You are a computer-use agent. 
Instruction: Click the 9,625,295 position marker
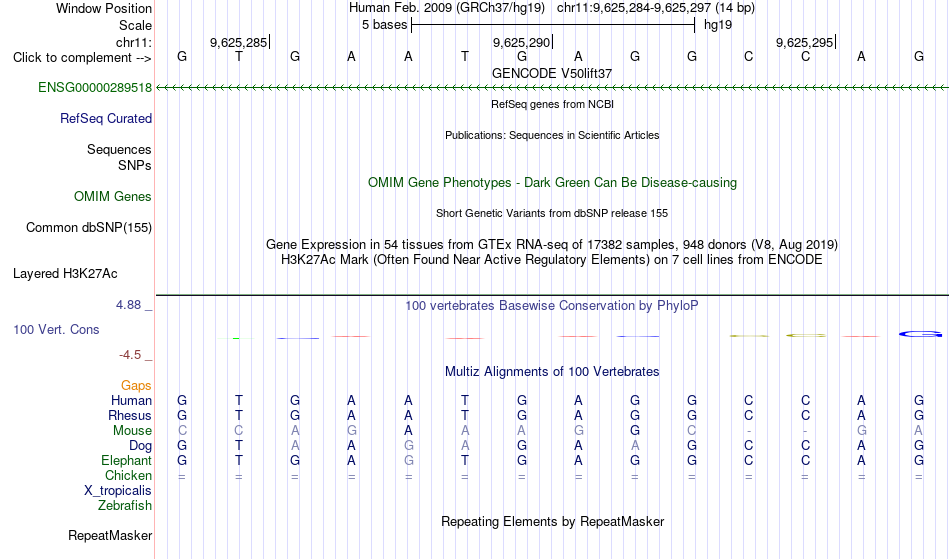point(805,42)
